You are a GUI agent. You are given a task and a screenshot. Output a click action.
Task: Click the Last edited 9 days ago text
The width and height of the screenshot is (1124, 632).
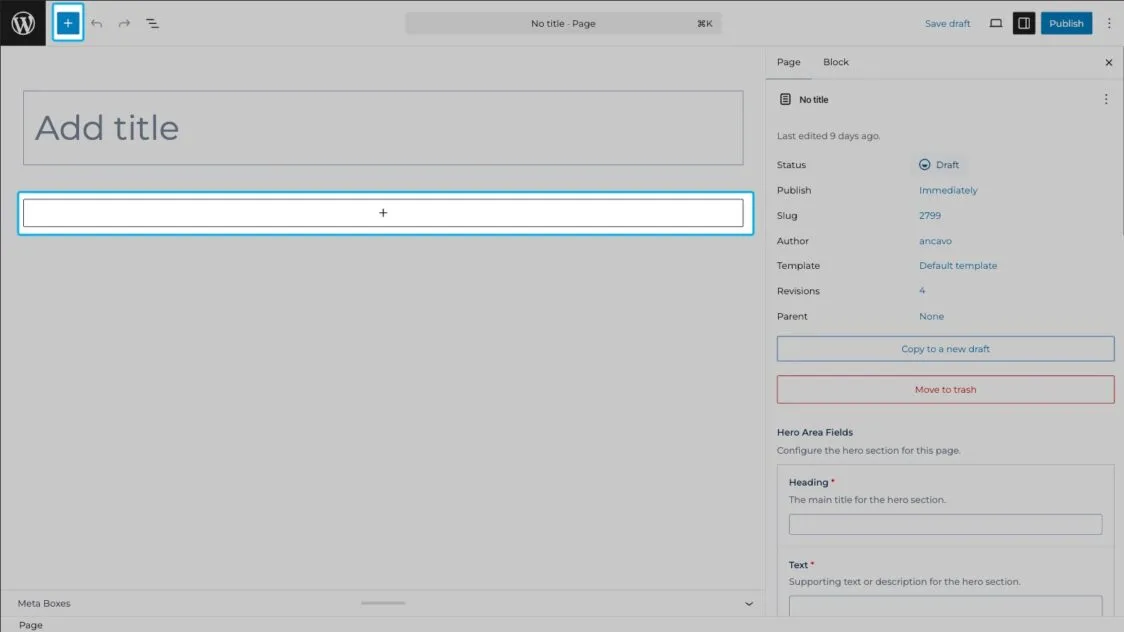click(x=828, y=135)
